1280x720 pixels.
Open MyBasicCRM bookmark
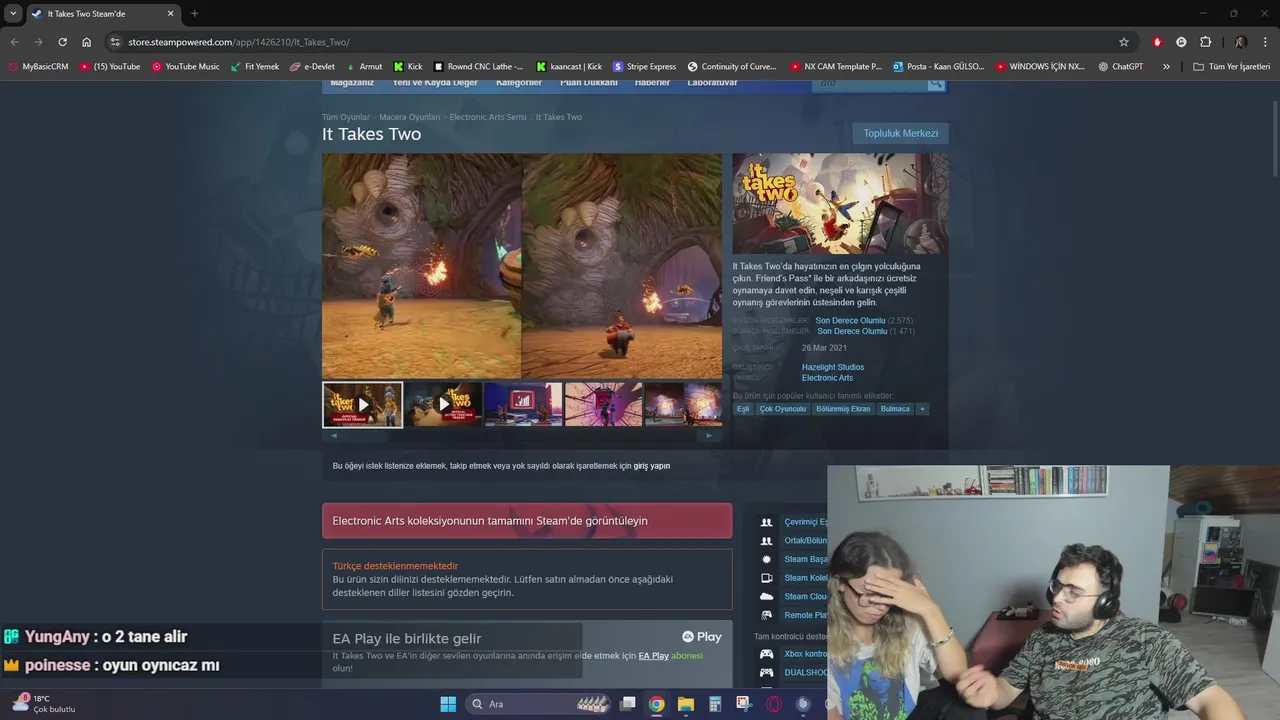pyautogui.click(x=38, y=67)
